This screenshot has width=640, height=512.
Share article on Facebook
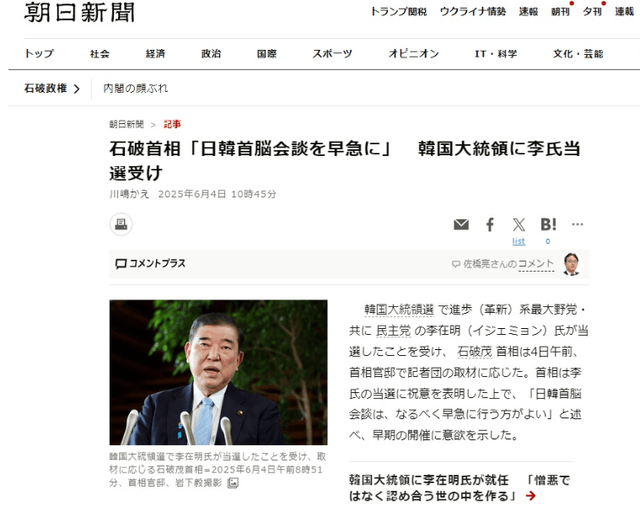click(x=490, y=224)
